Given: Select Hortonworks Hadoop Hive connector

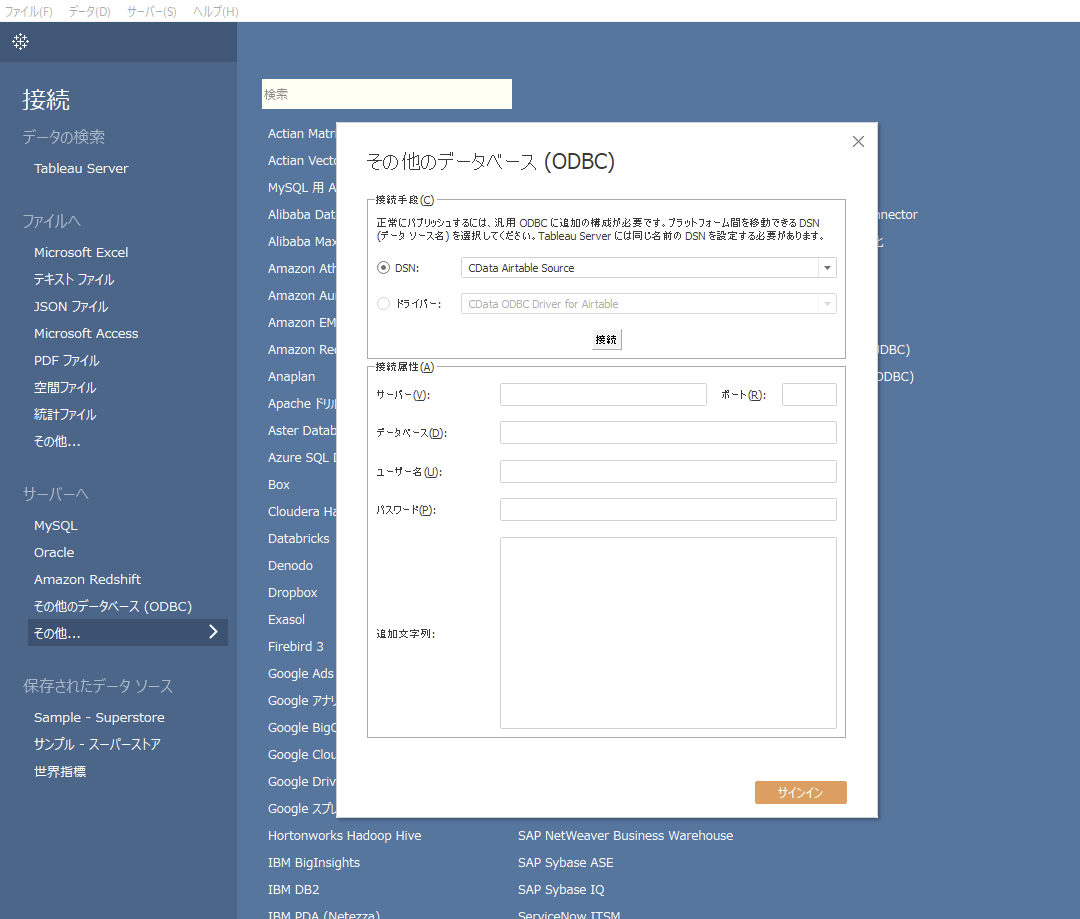Looking at the screenshot, I should point(344,836).
